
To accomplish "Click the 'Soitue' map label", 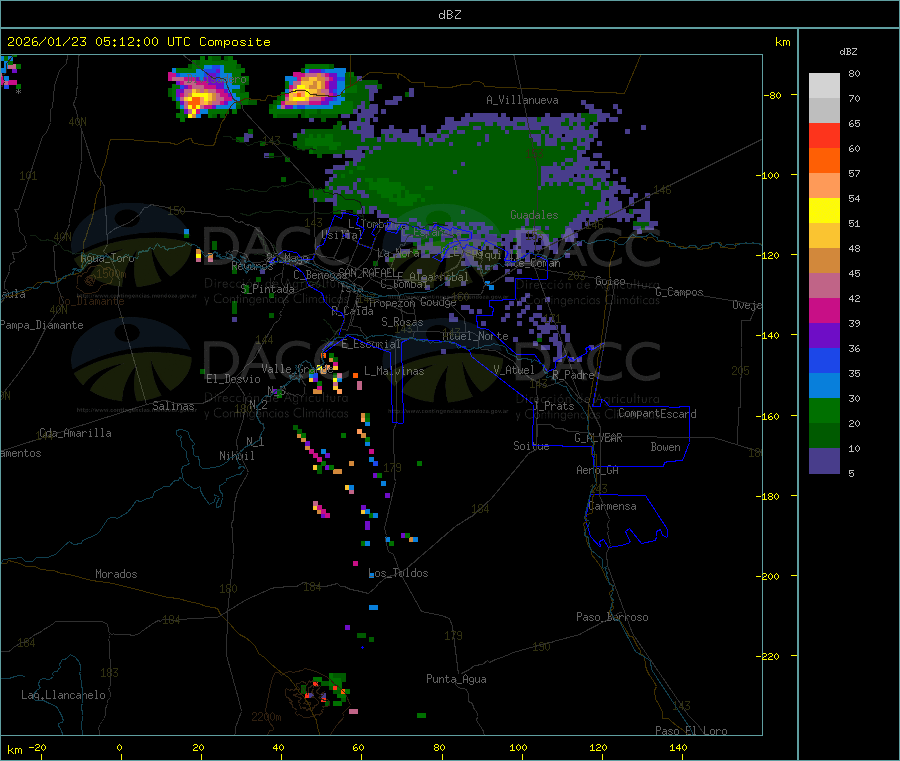I will [x=531, y=446].
